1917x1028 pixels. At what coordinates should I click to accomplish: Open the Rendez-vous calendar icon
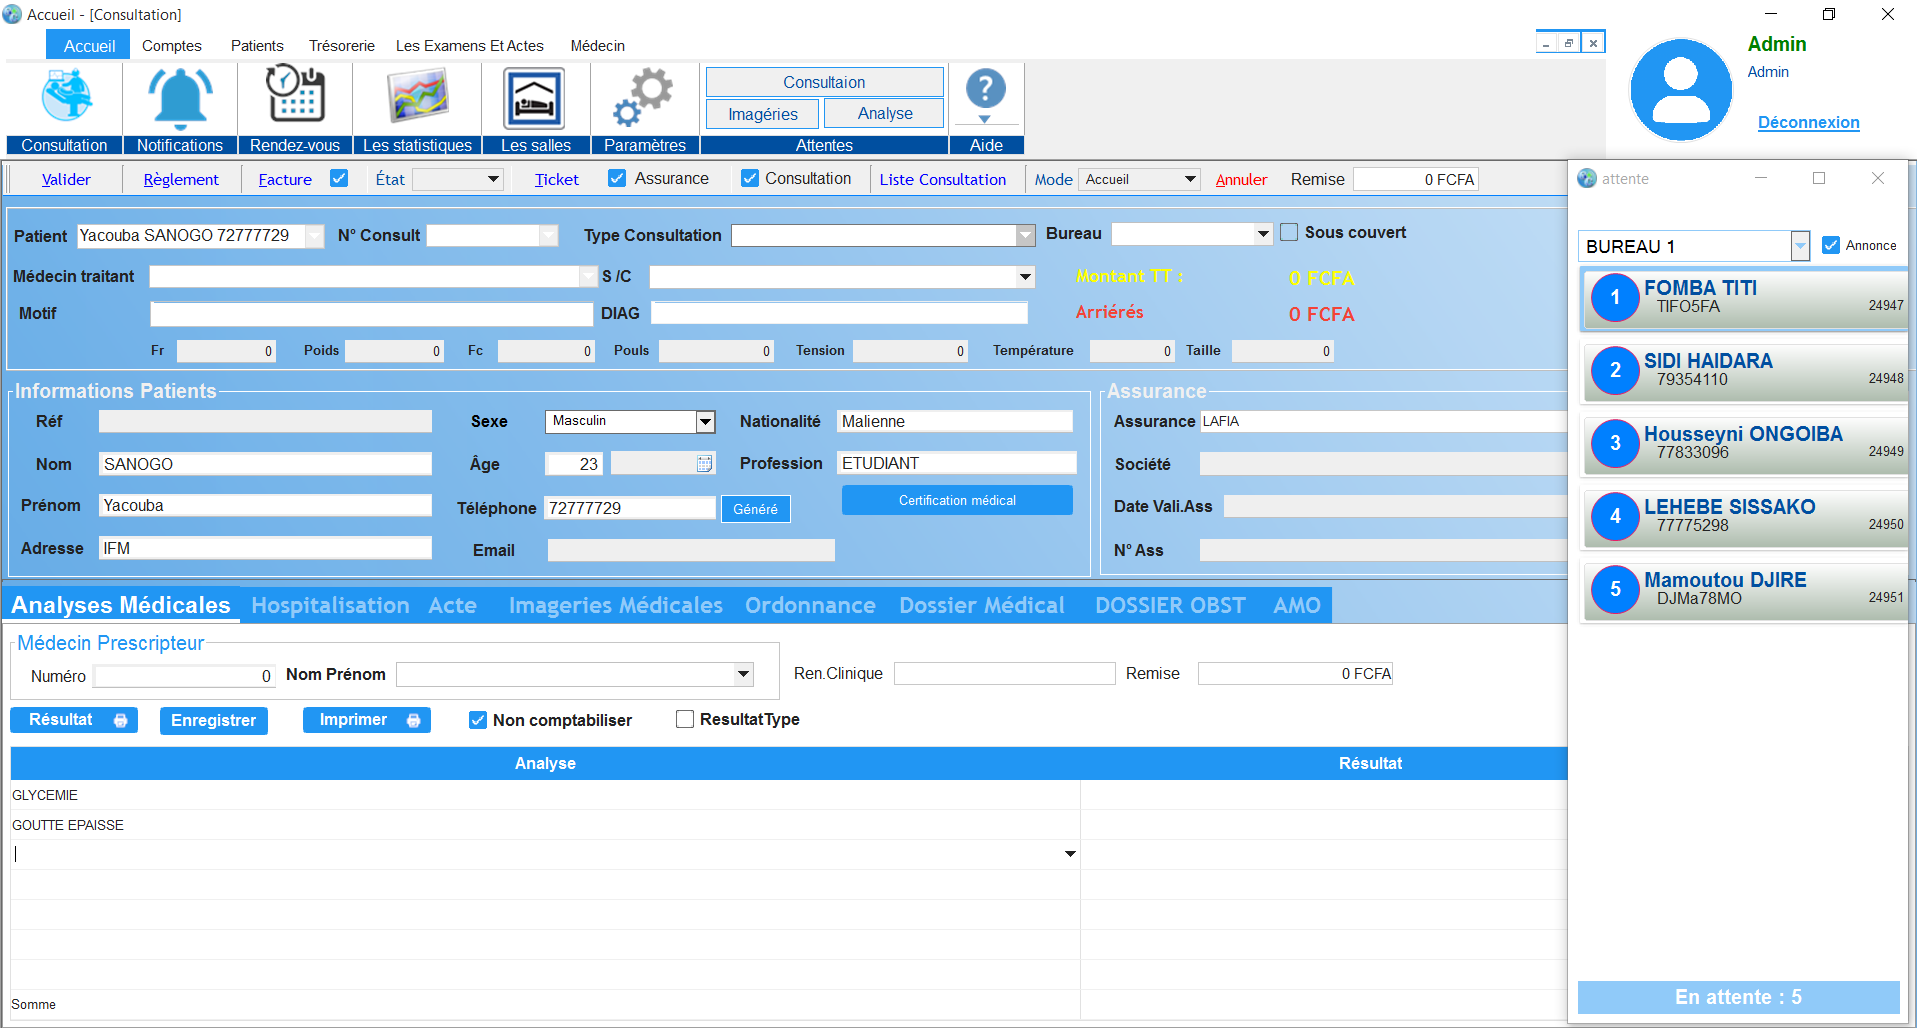(x=295, y=97)
